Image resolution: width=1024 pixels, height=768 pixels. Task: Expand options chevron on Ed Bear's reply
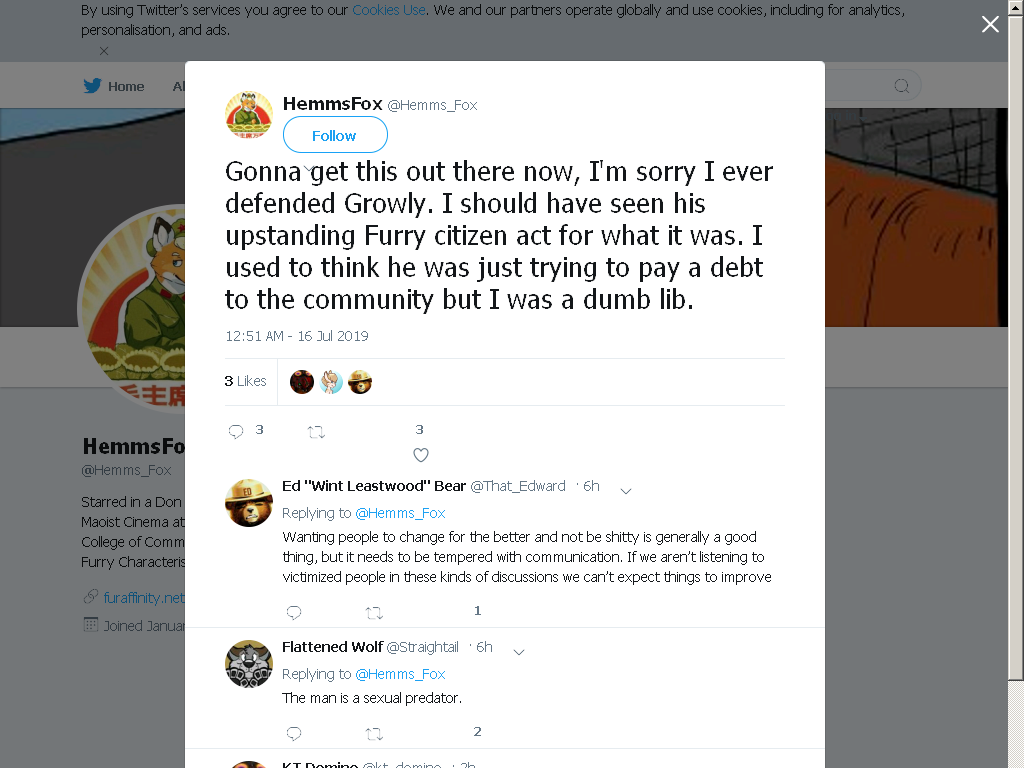pos(626,491)
